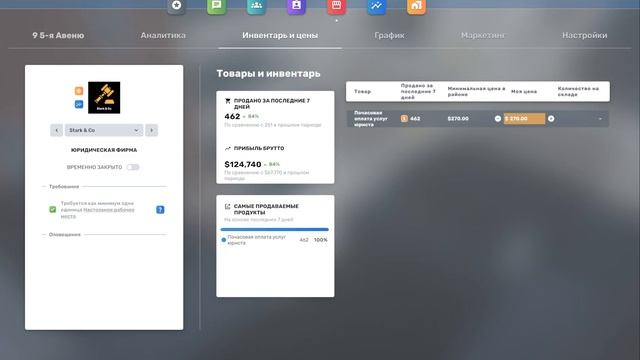The height and width of the screenshot is (360, 640).
Task: Select the Инвентарь и цены tab
Action: pos(280,36)
